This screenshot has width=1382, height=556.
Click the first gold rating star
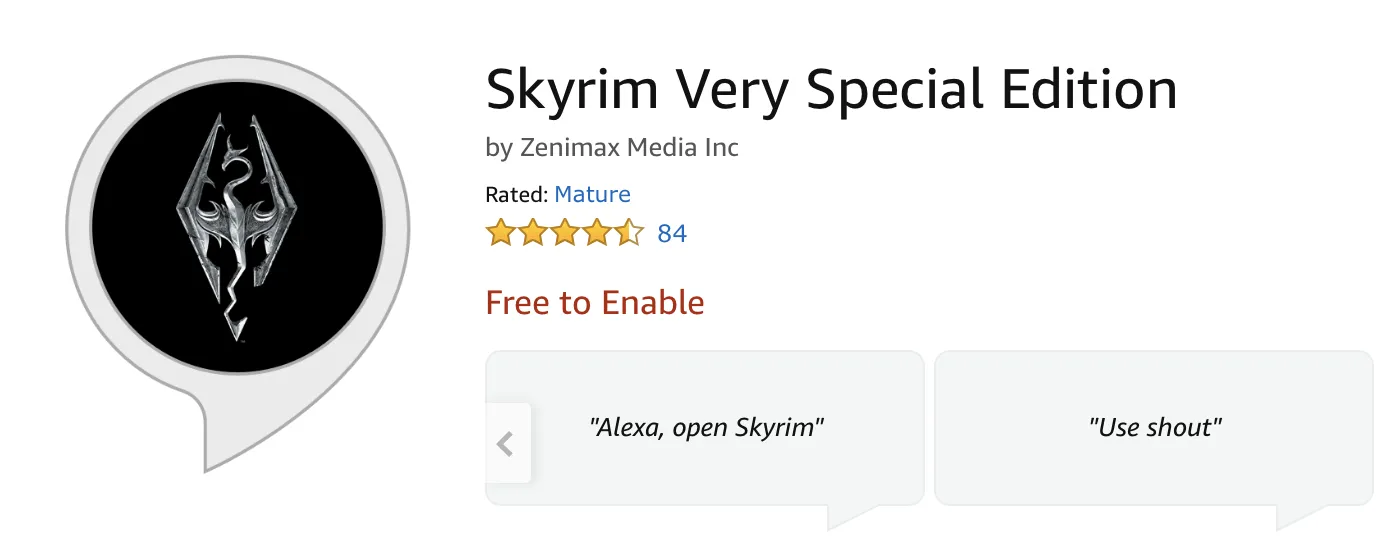click(x=500, y=234)
